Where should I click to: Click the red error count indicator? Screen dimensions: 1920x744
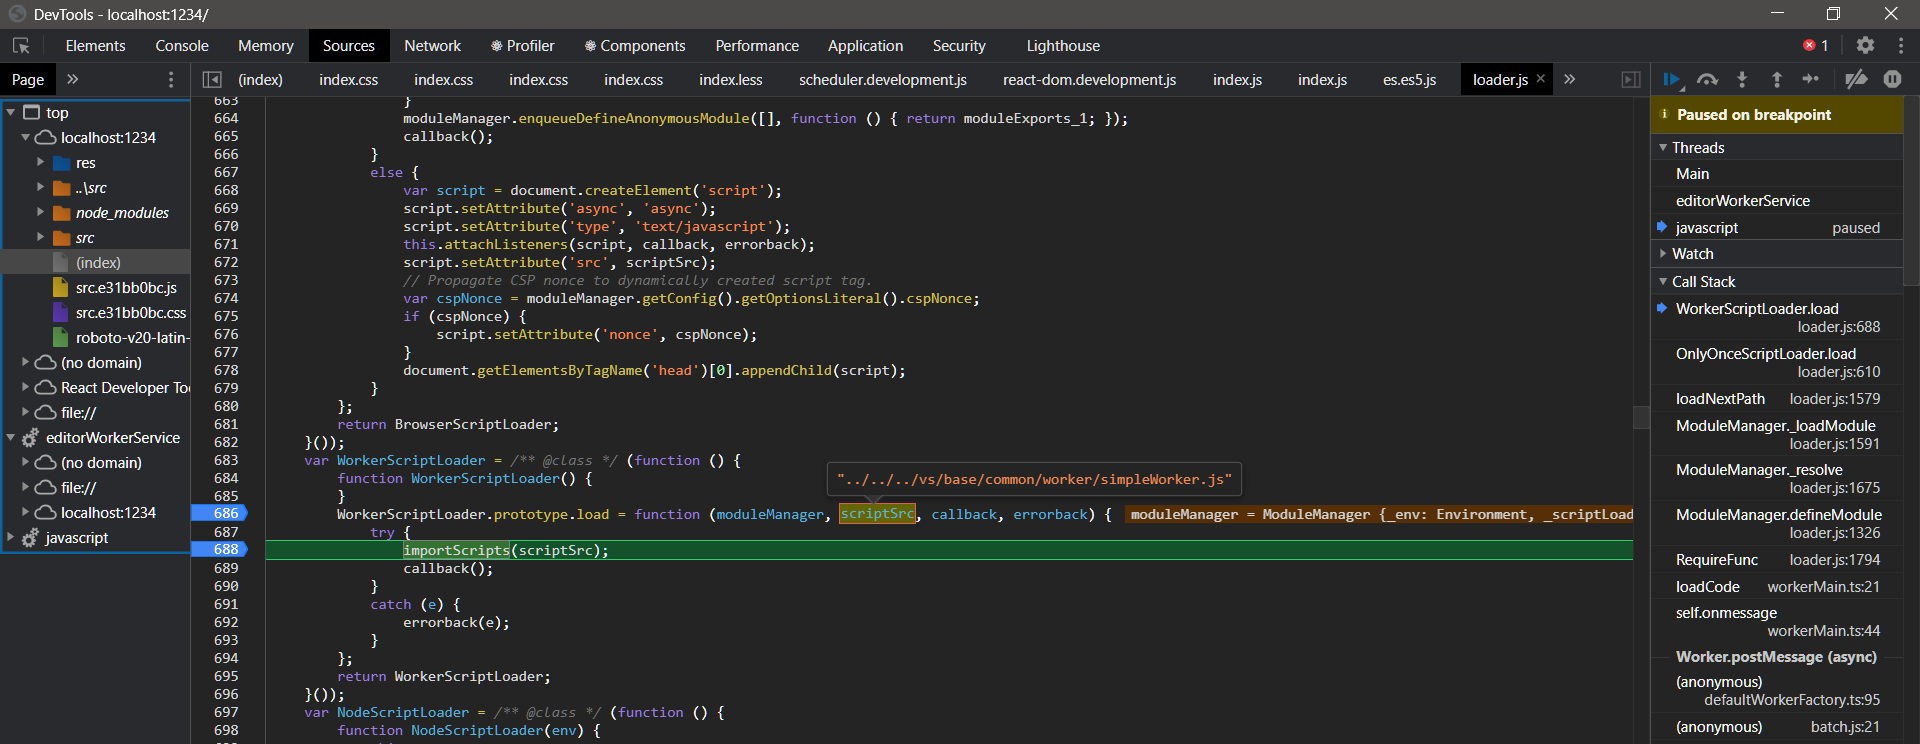pyautogui.click(x=1816, y=46)
